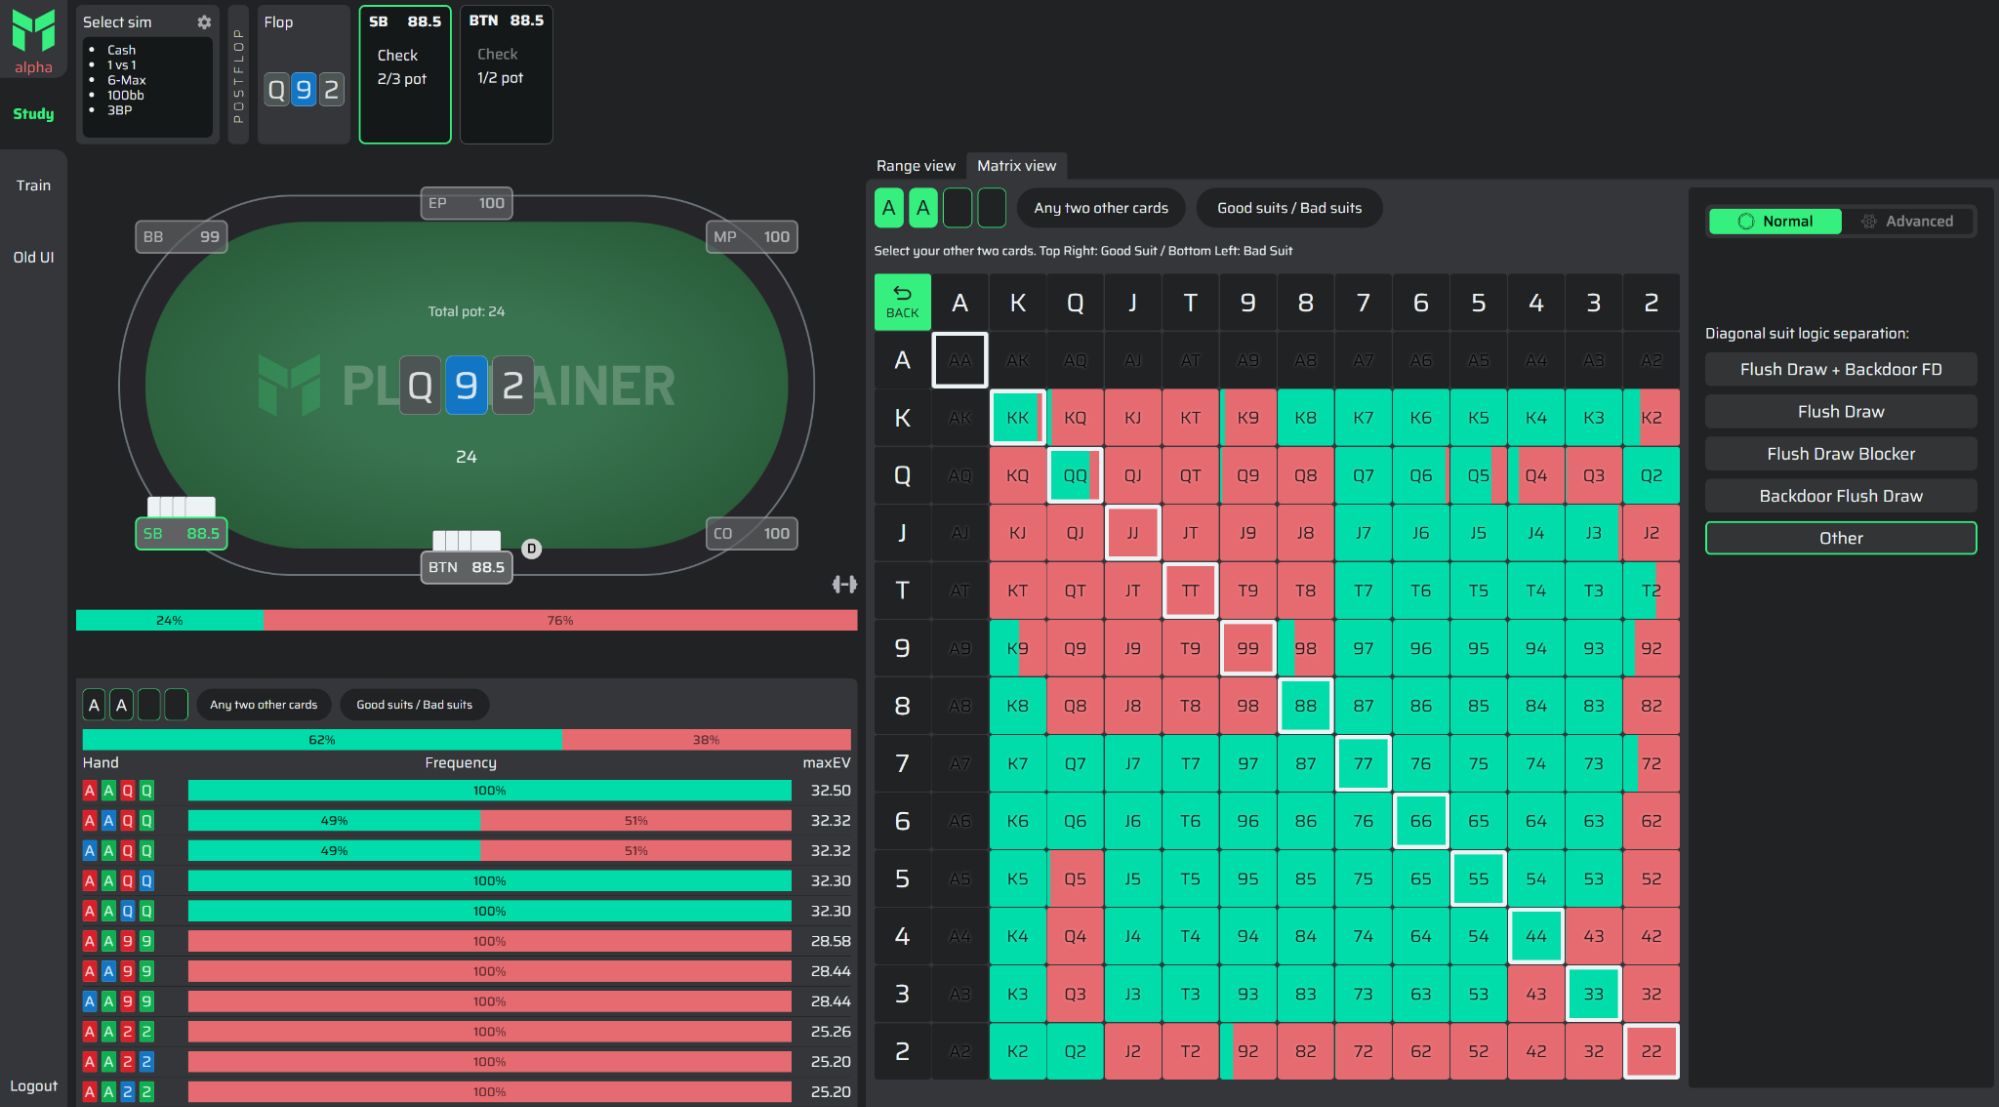Click the K2 cell in row K

1651,417
